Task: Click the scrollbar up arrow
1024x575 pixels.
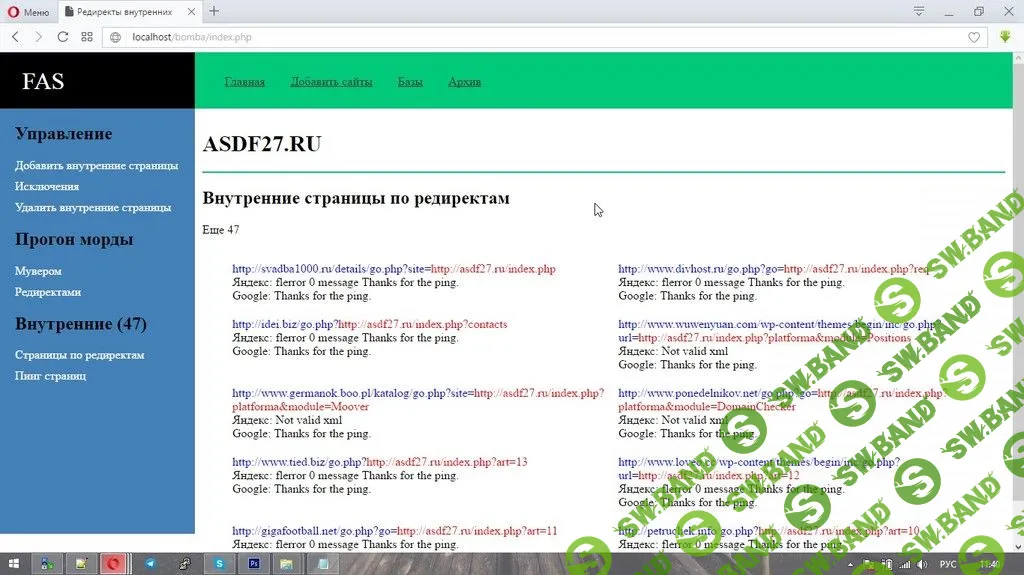Action: pyautogui.click(x=1018, y=58)
